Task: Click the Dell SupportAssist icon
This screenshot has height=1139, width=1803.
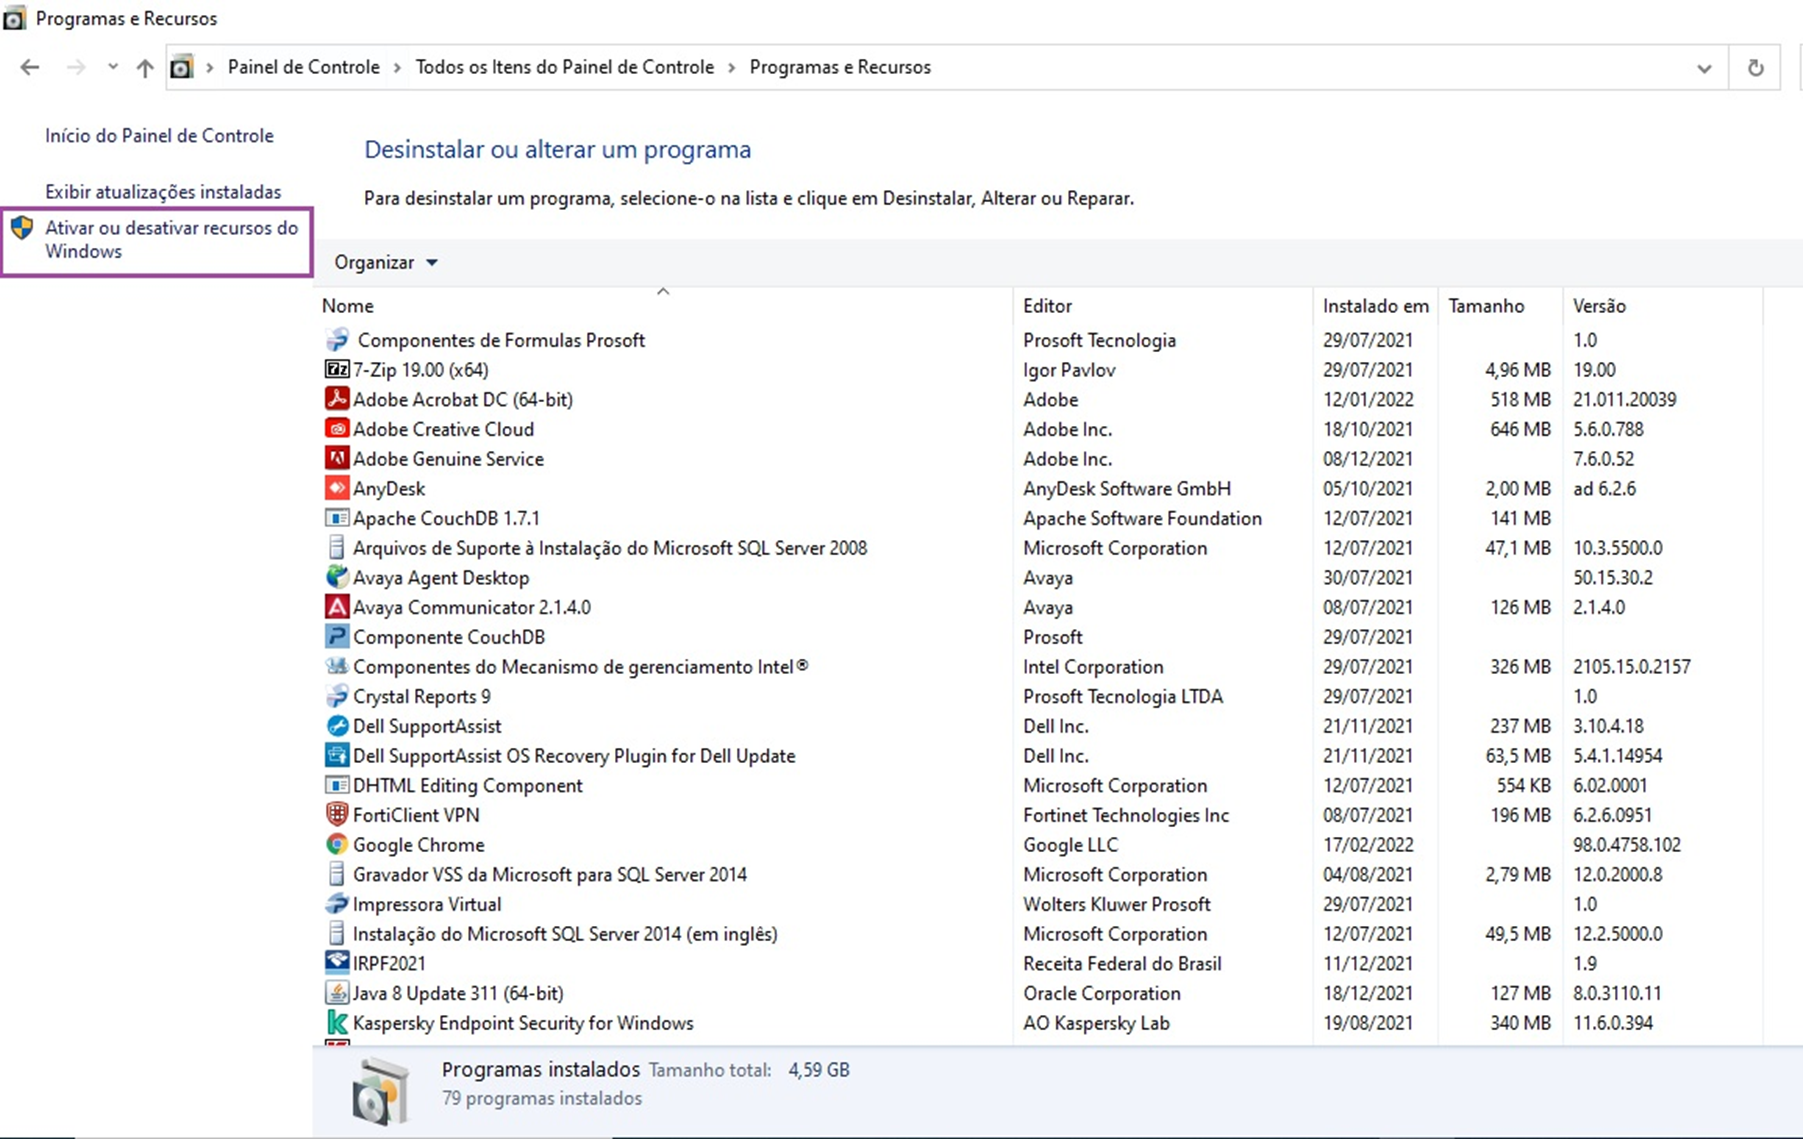Action: (337, 726)
